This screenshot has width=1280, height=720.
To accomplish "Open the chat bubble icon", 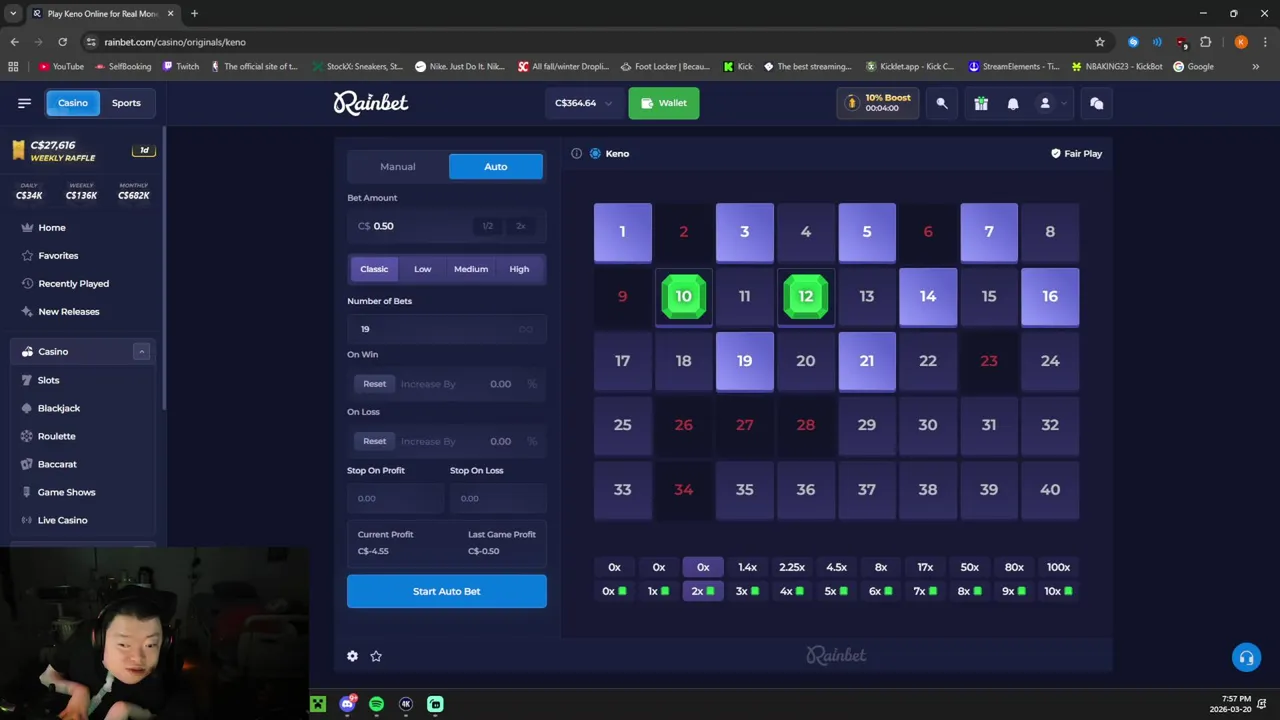I will (1096, 103).
